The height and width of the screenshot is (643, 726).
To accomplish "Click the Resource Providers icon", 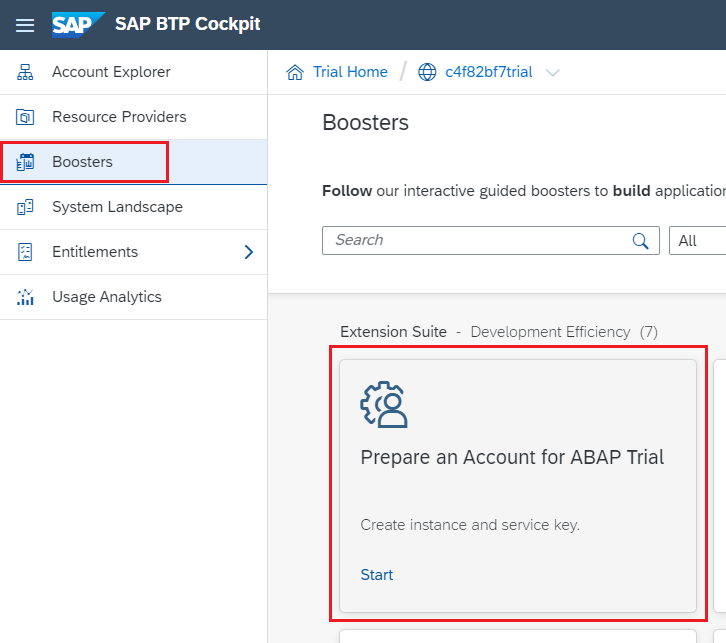I will 25,117.
